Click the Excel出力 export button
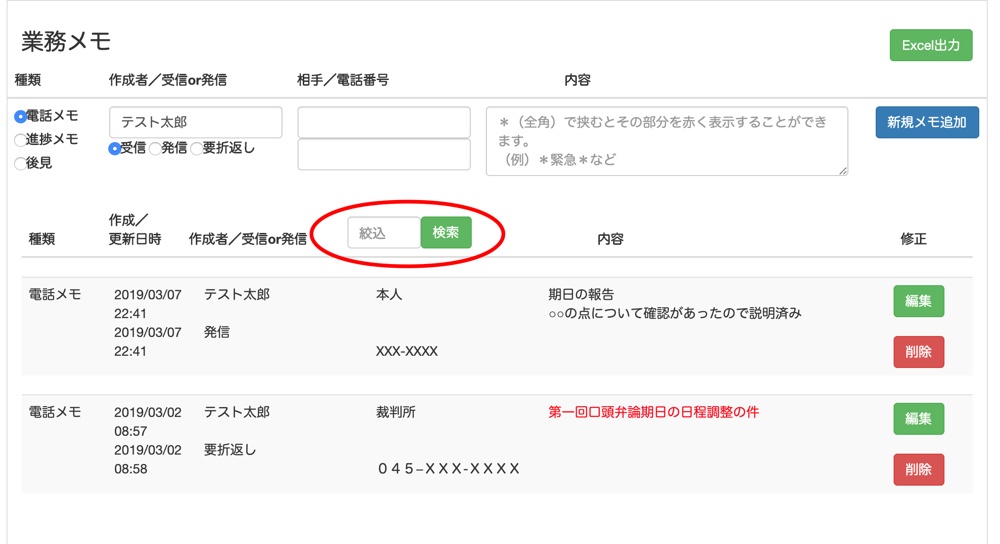 (930, 45)
